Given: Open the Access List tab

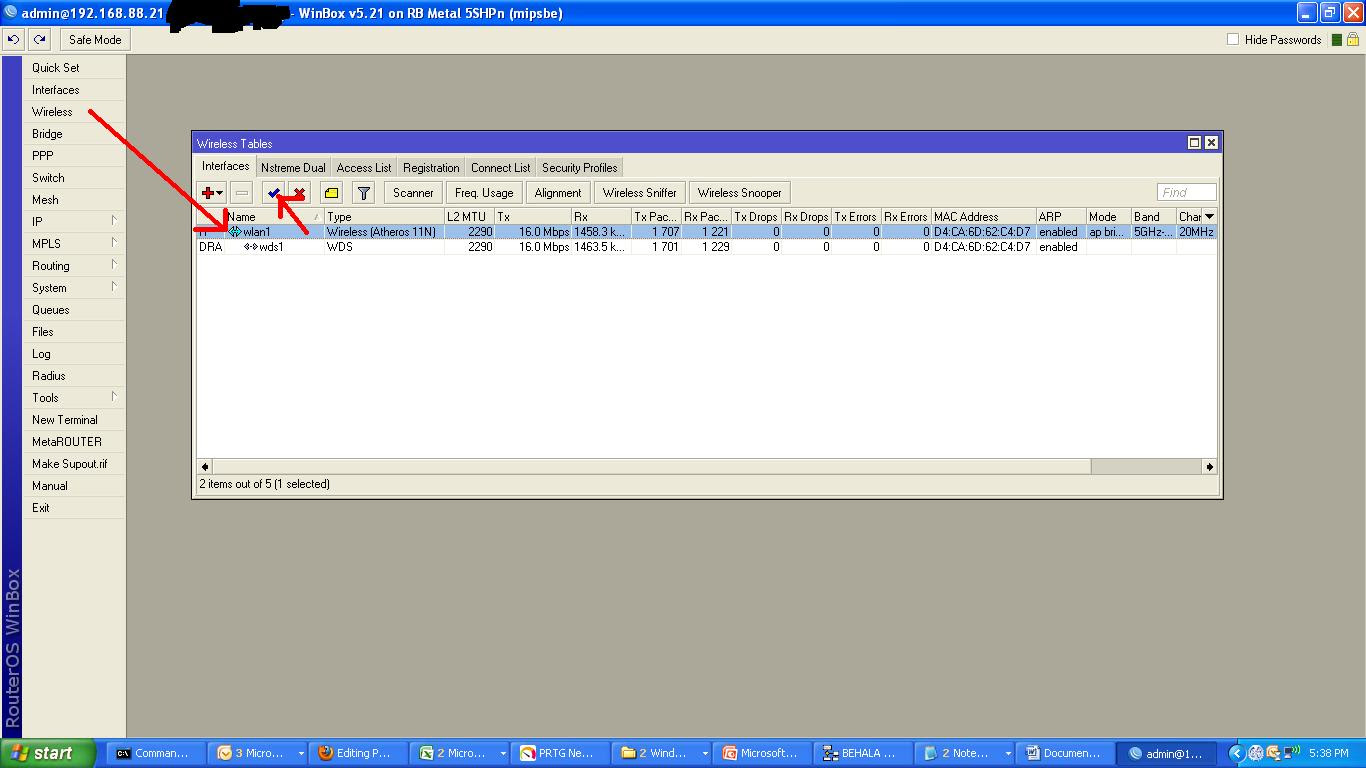Looking at the screenshot, I should tap(364, 168).
